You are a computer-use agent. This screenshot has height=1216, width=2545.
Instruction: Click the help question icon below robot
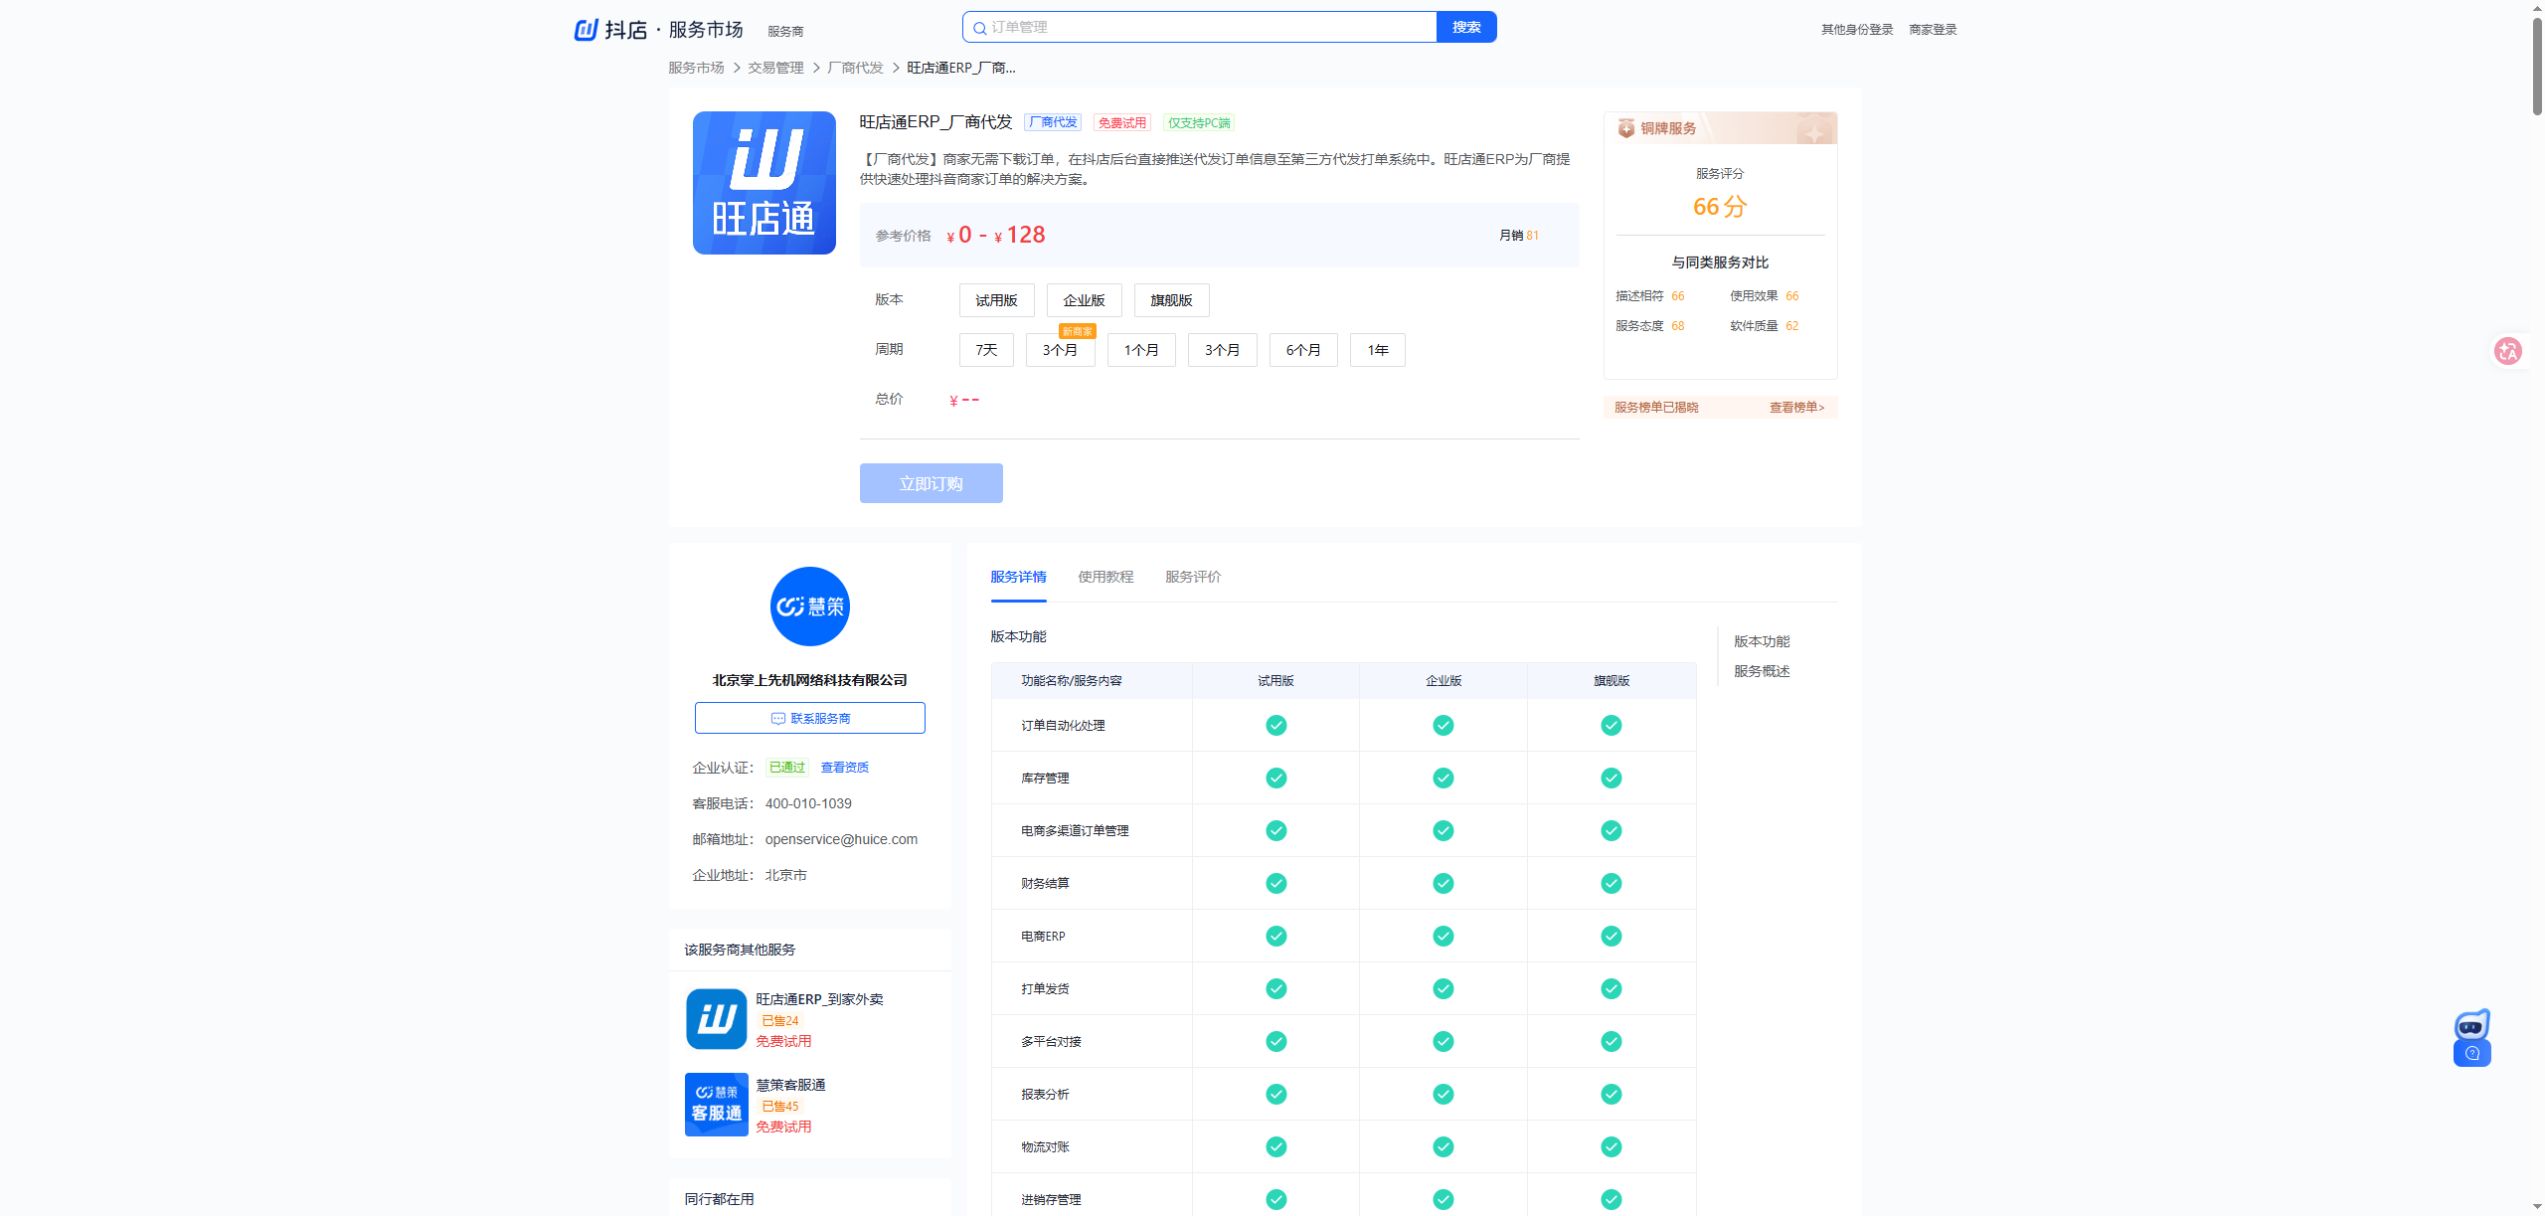pyautogui.click(x=2471, y=1053)
